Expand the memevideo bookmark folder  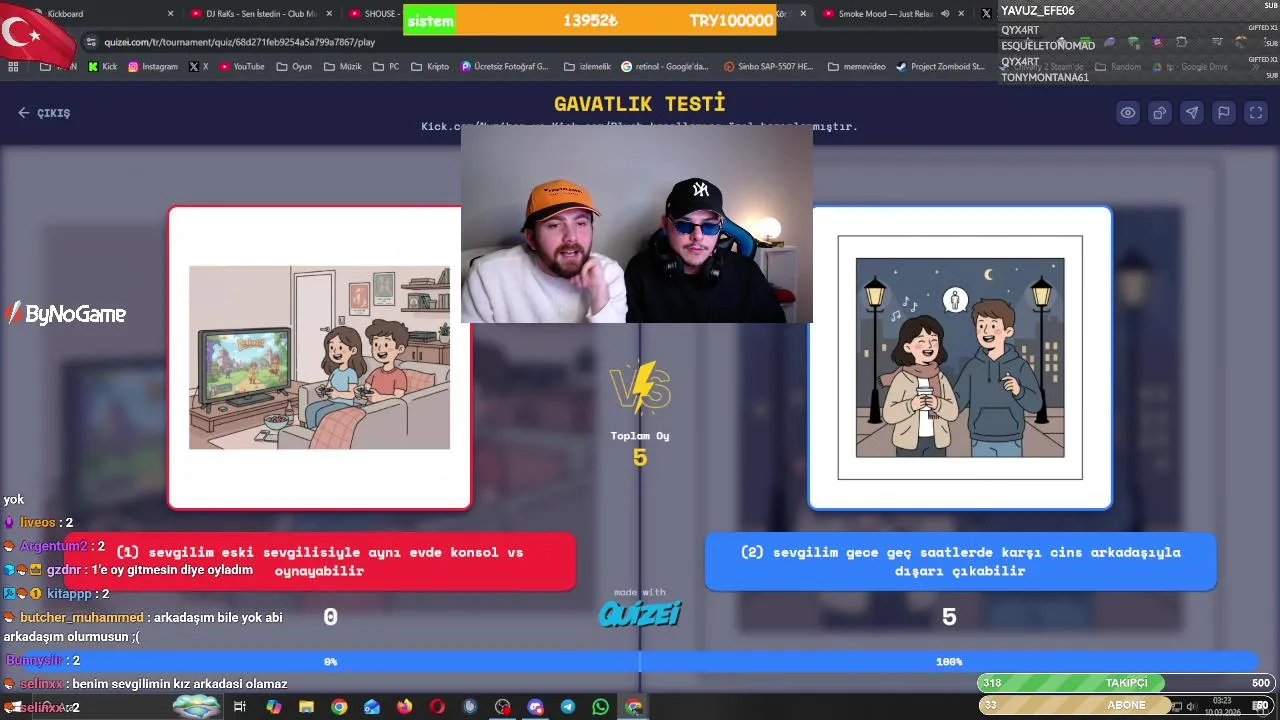(856, 67)
